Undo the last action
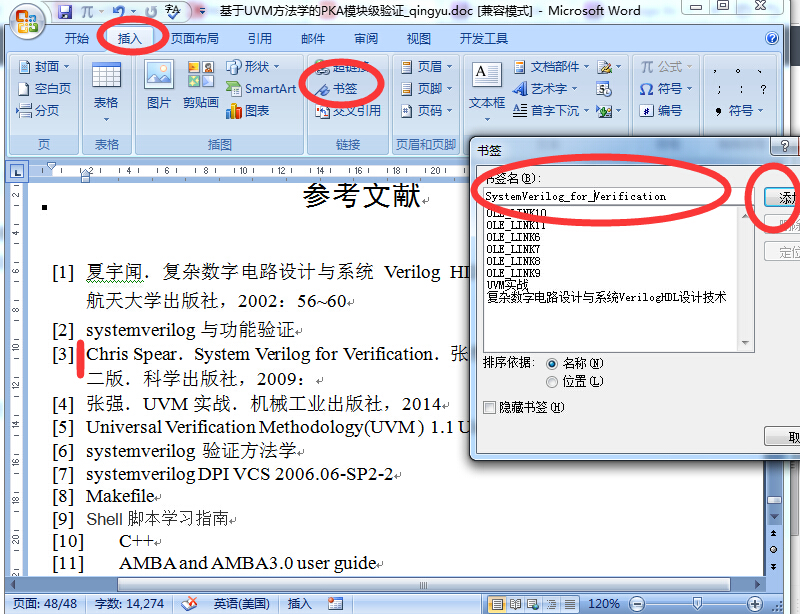This screenshot has height=614, width=800. pyautogui.click(x=119, y=11)
